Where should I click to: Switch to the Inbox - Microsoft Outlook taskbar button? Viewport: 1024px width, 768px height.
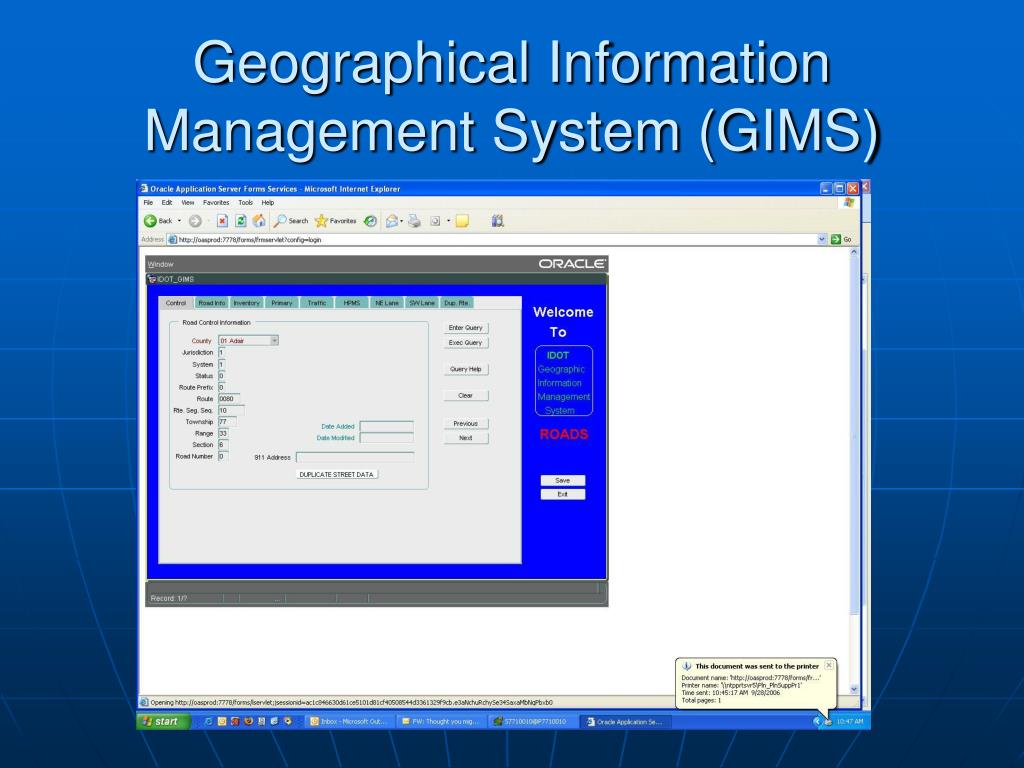(348, 722)
